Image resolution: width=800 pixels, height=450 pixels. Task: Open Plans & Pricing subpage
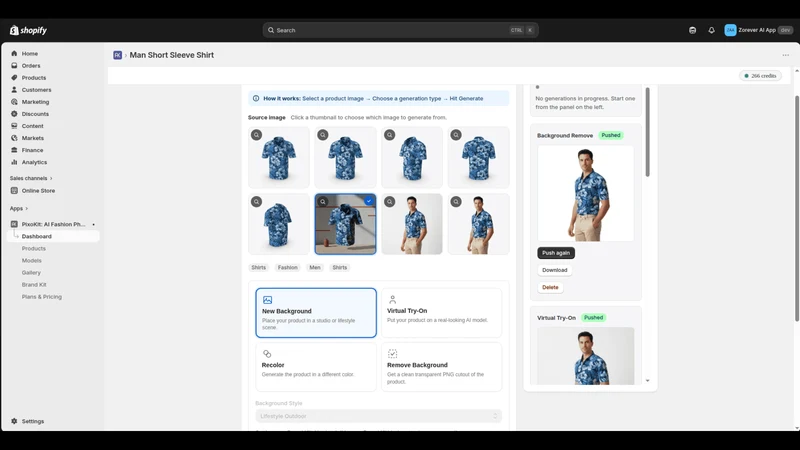[x=42, y=297]
